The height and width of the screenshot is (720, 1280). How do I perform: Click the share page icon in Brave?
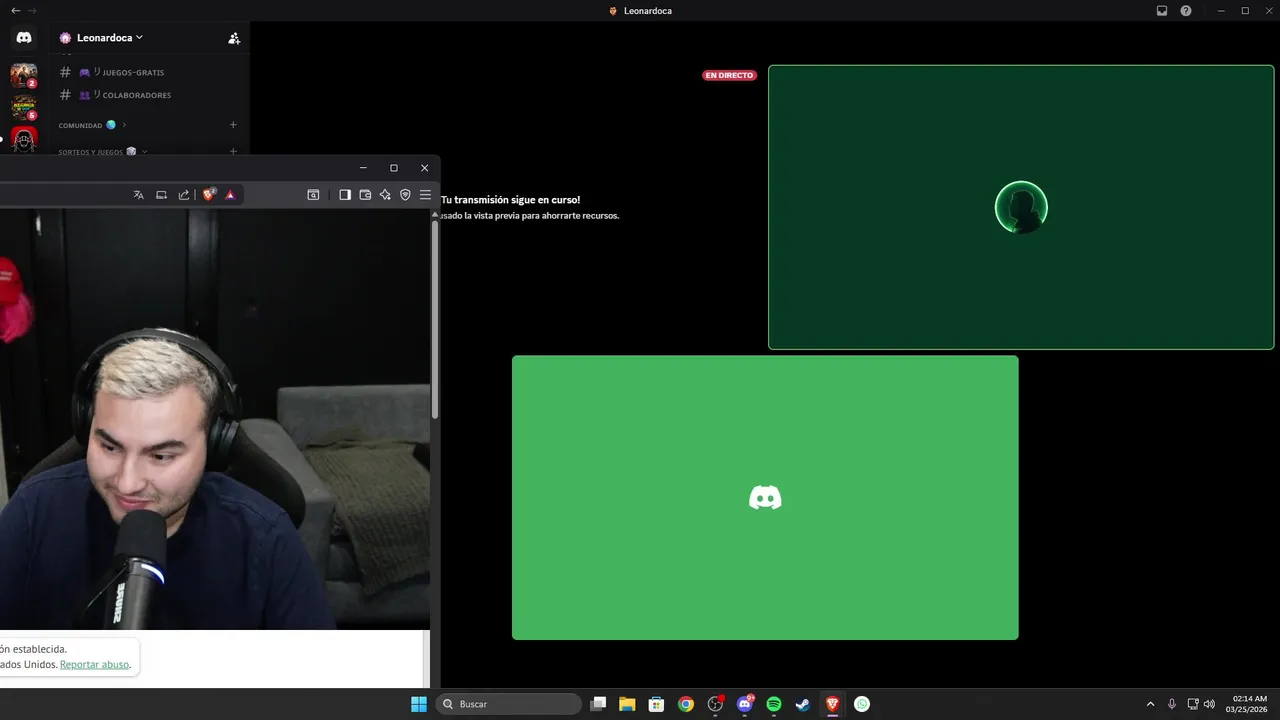[184, 195]
